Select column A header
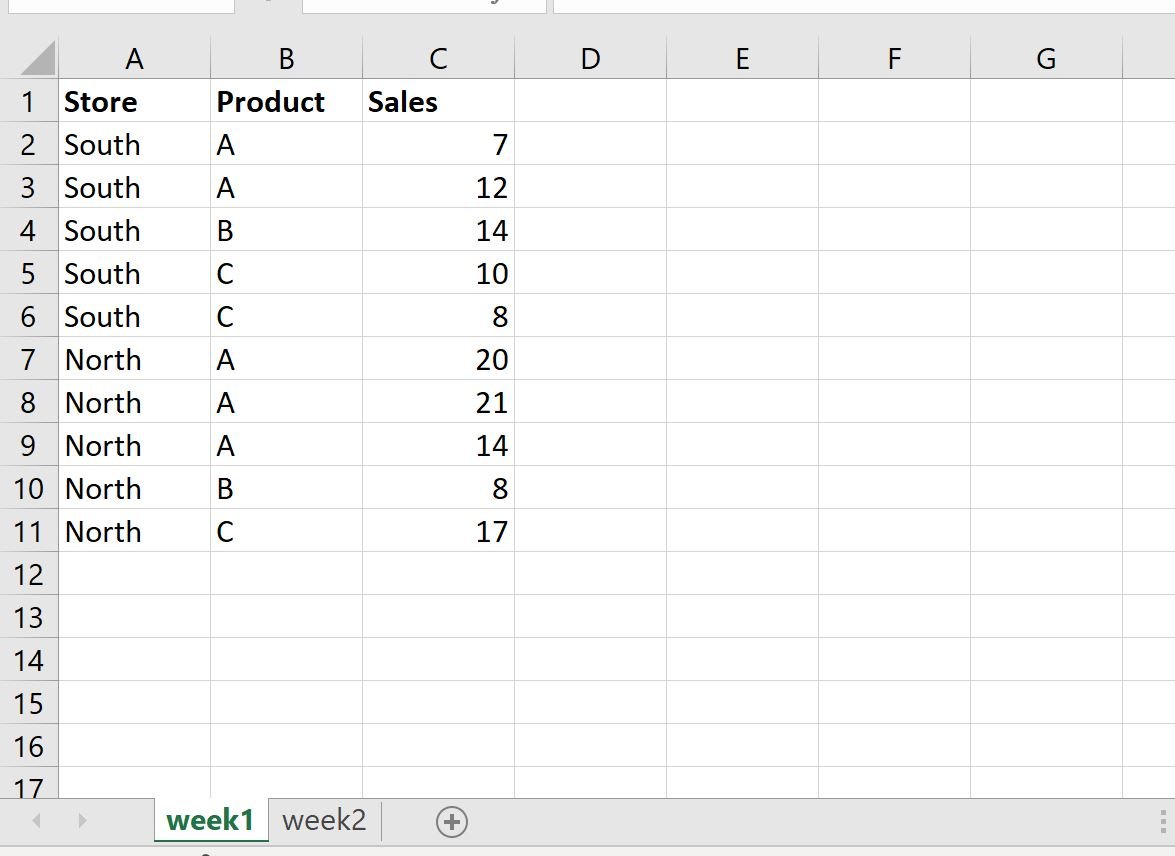Viewport: 1175px width, 856px height. 134,58
